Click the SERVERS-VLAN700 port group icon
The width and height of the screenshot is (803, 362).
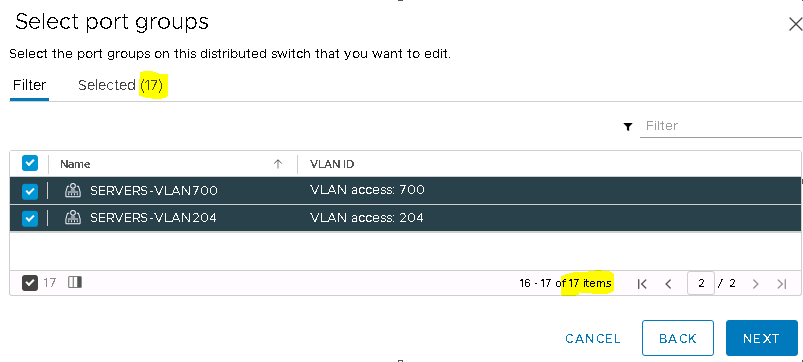coord(73,190)
